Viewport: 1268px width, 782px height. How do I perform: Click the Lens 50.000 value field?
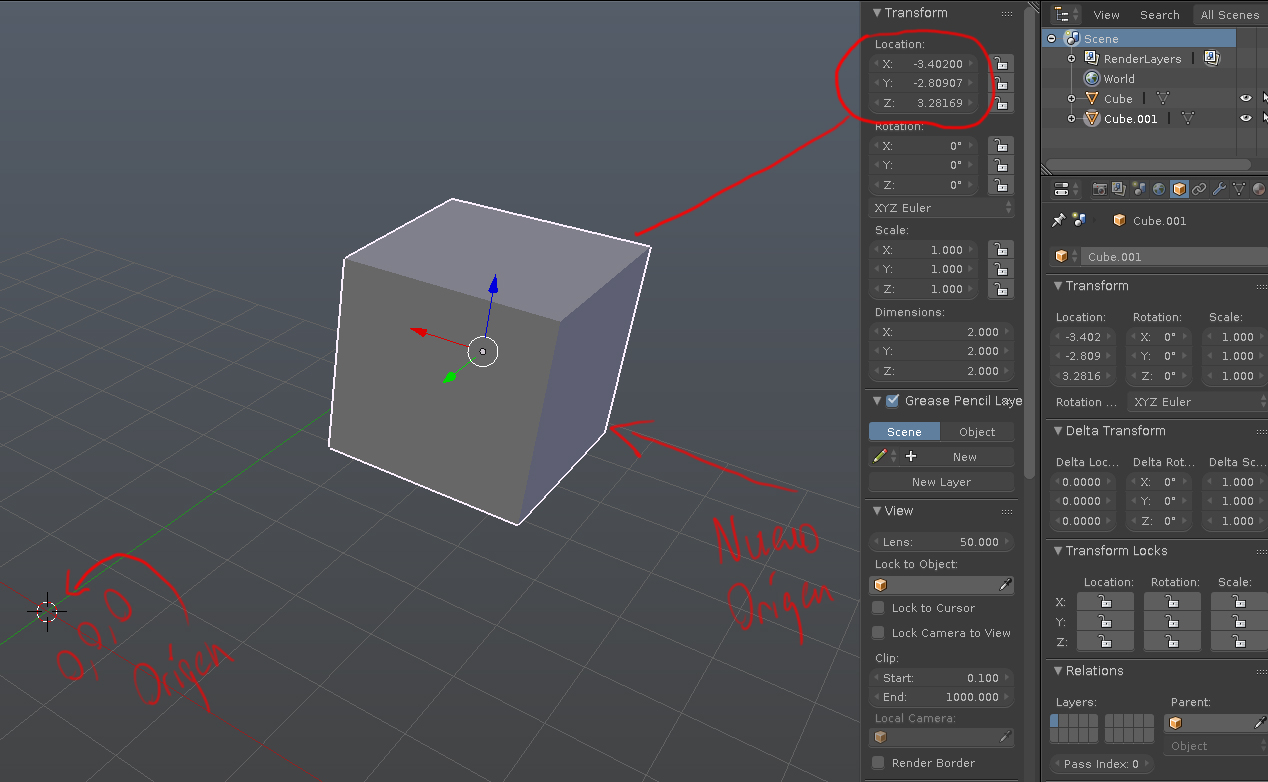click(x=941, y=542)
